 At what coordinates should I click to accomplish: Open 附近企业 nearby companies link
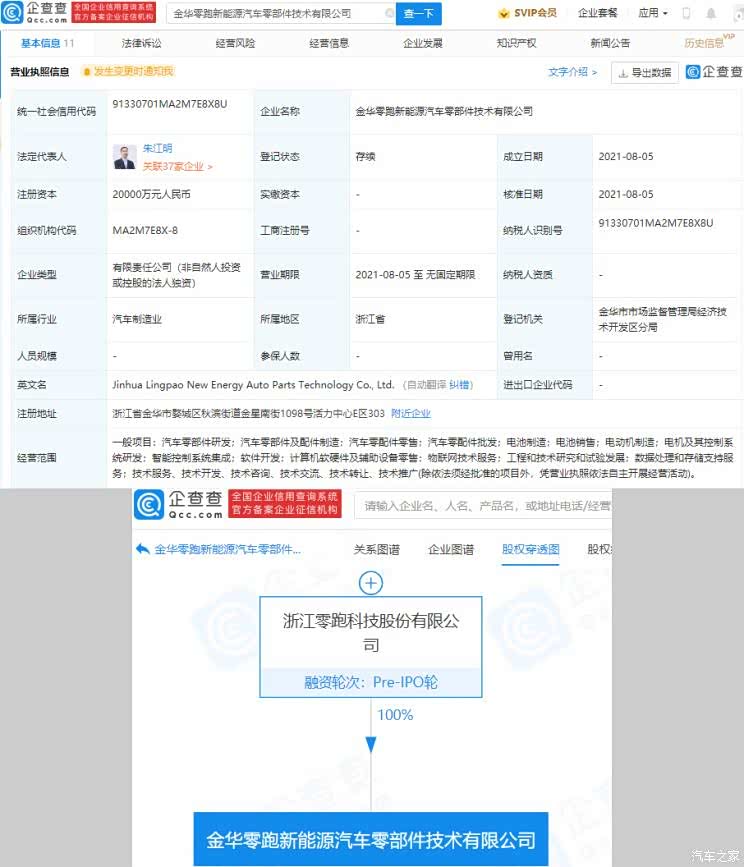tap(410, 413)
